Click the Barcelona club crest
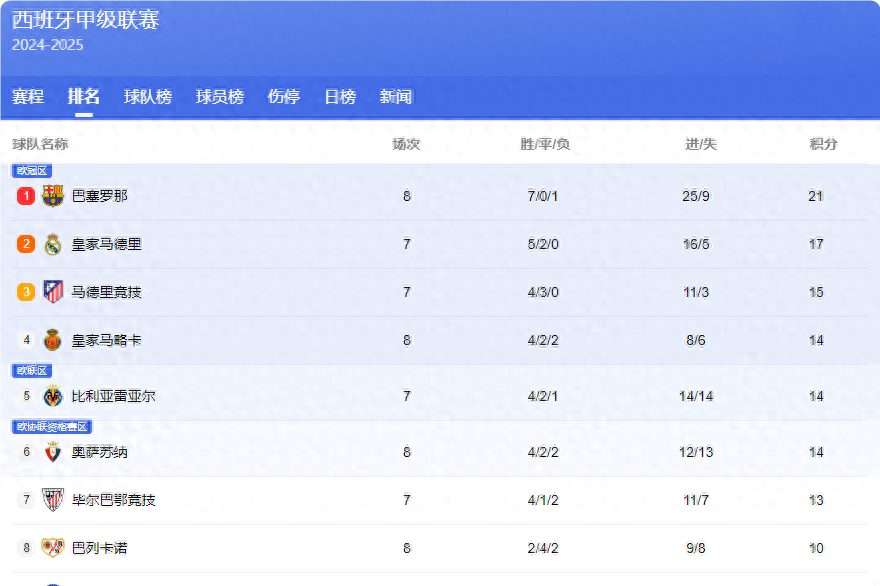Image resolution: width=880 pixels, height=586 pixels. tap(53, 196)
